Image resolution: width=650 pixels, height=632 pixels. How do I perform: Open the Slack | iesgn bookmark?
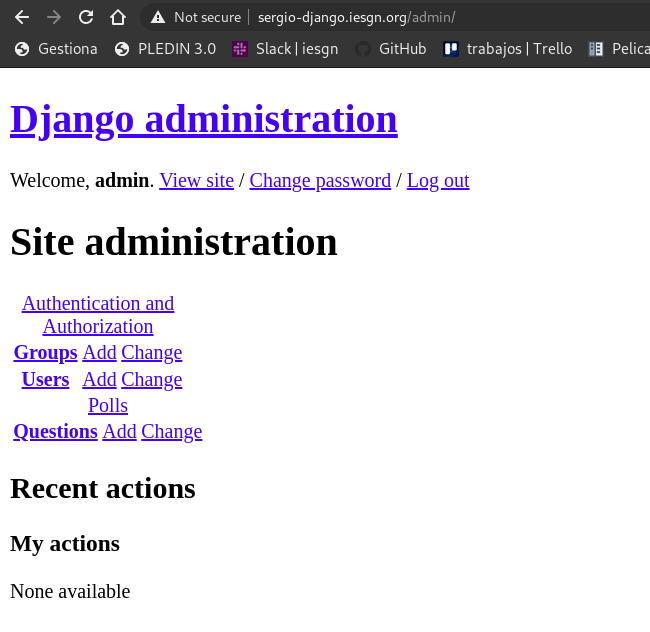285,49
